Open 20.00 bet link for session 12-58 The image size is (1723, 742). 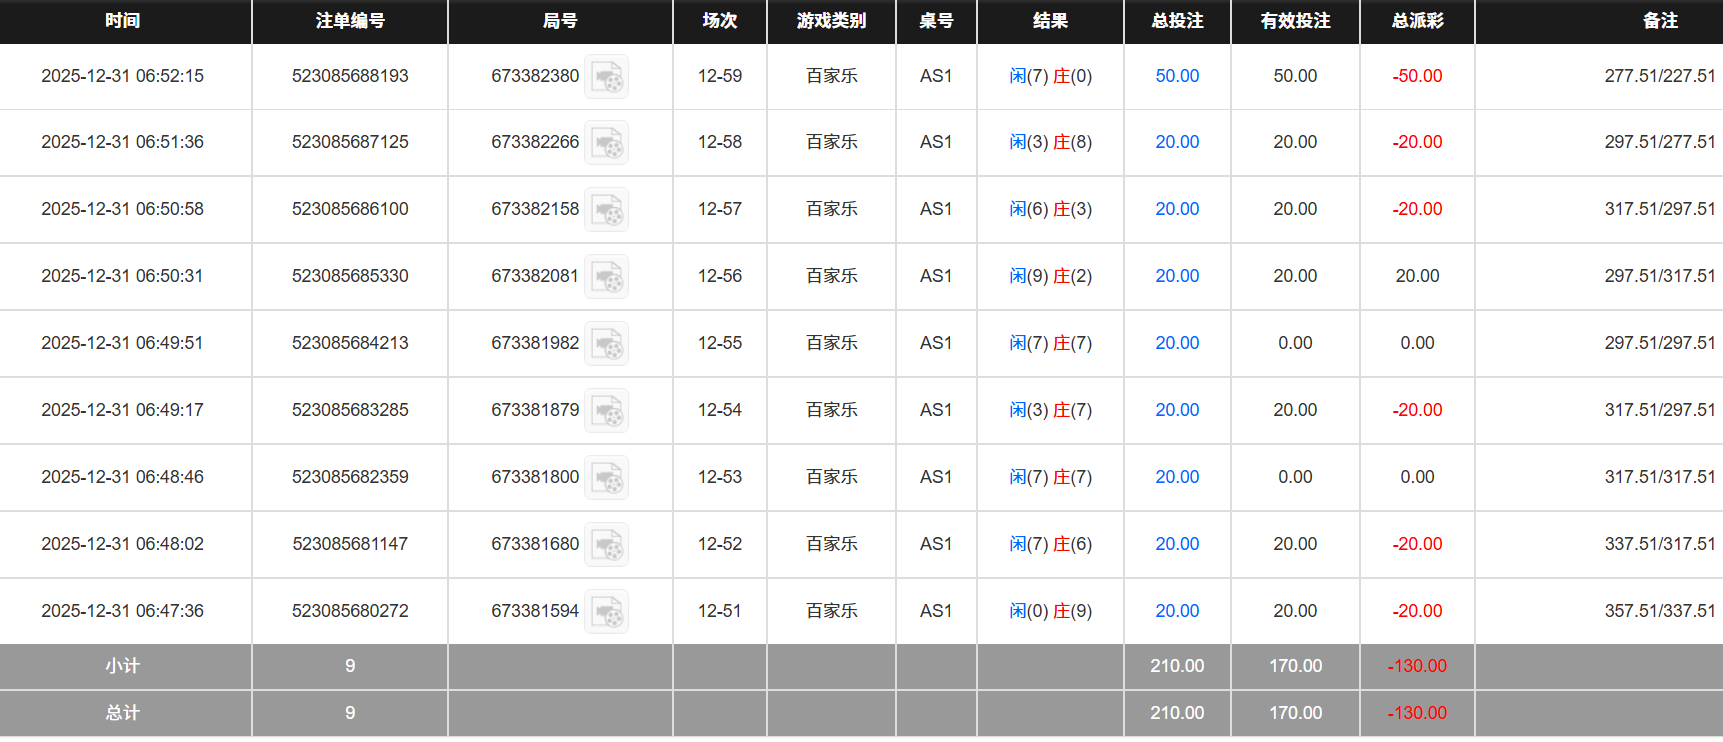click(1177, 142)
